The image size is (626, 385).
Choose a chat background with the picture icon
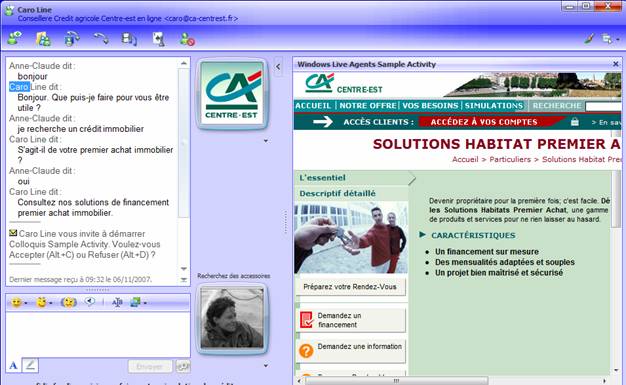[135, 302]
